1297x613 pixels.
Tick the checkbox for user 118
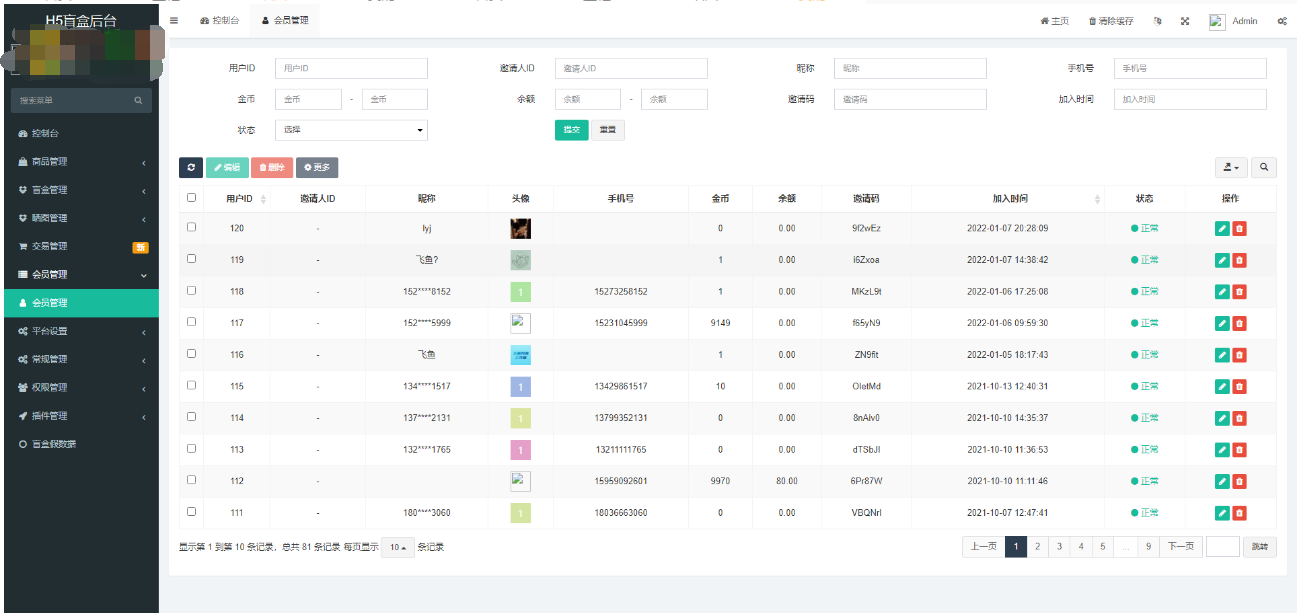[192, 291]
